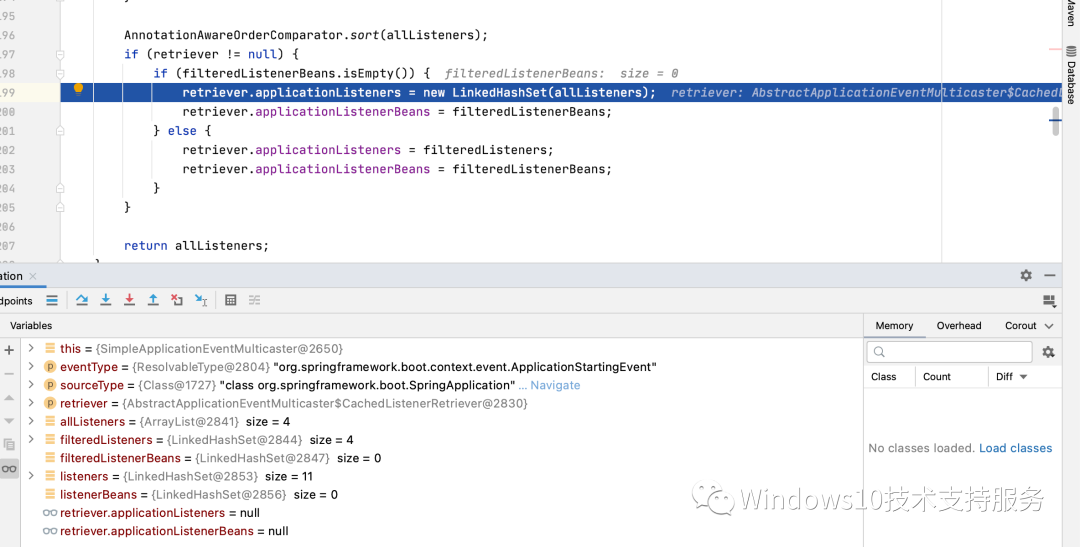Click the Step Out debugger icon

[x=153, y=300]
